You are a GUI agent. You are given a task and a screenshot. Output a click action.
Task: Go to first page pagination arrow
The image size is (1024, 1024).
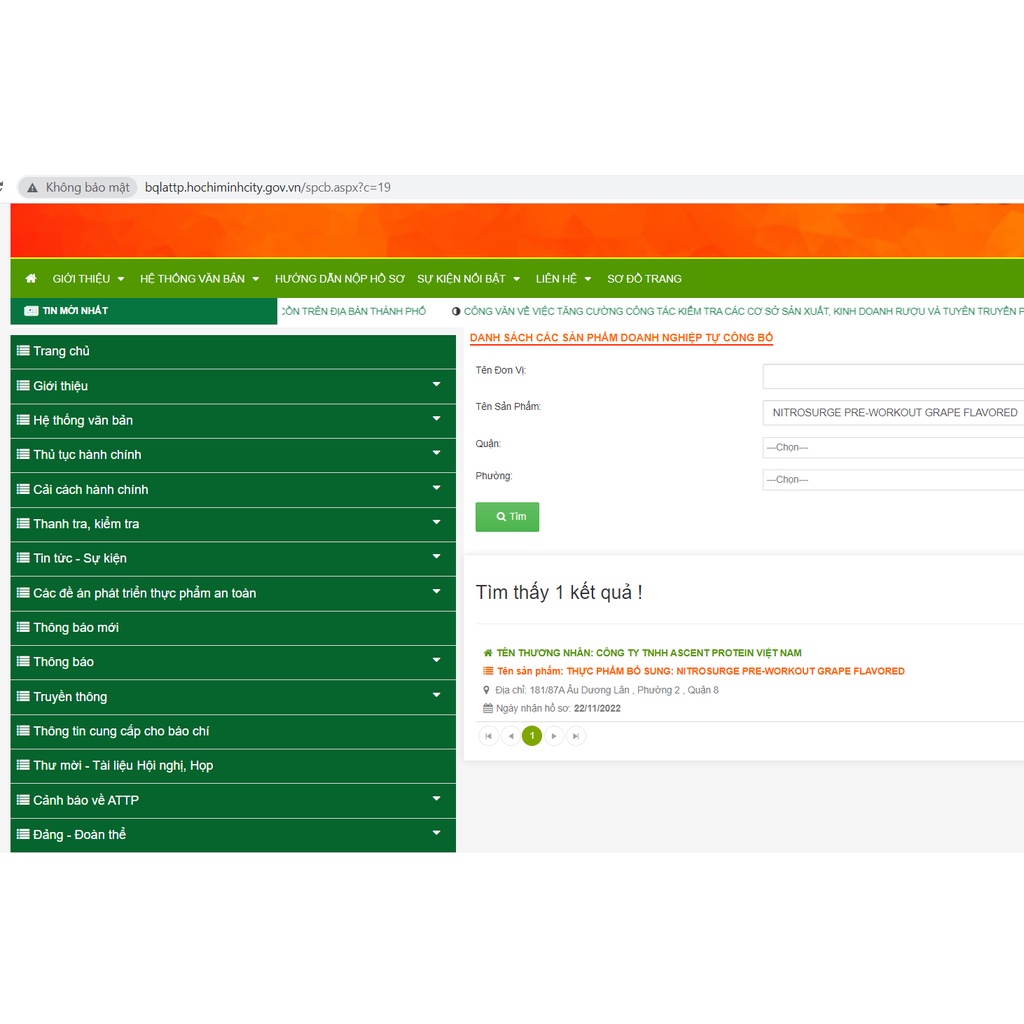point(488,736)
